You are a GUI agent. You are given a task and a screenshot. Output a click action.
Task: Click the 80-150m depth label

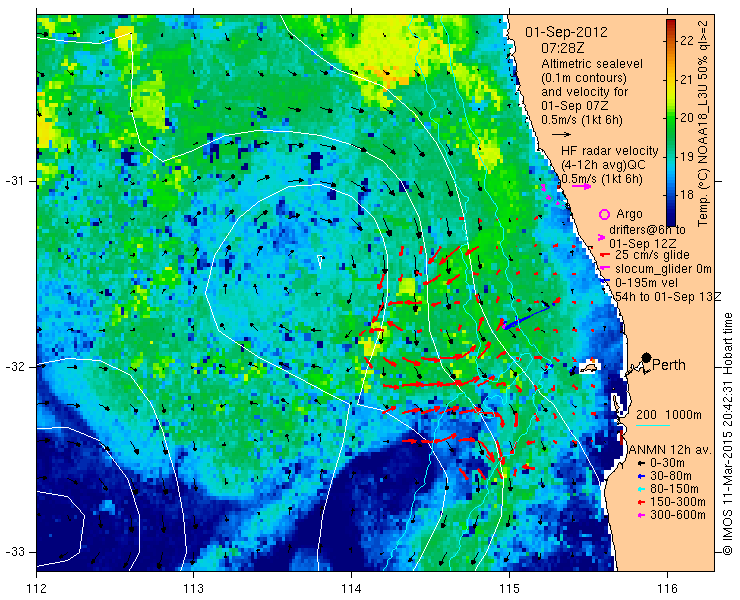pos(674,489)
